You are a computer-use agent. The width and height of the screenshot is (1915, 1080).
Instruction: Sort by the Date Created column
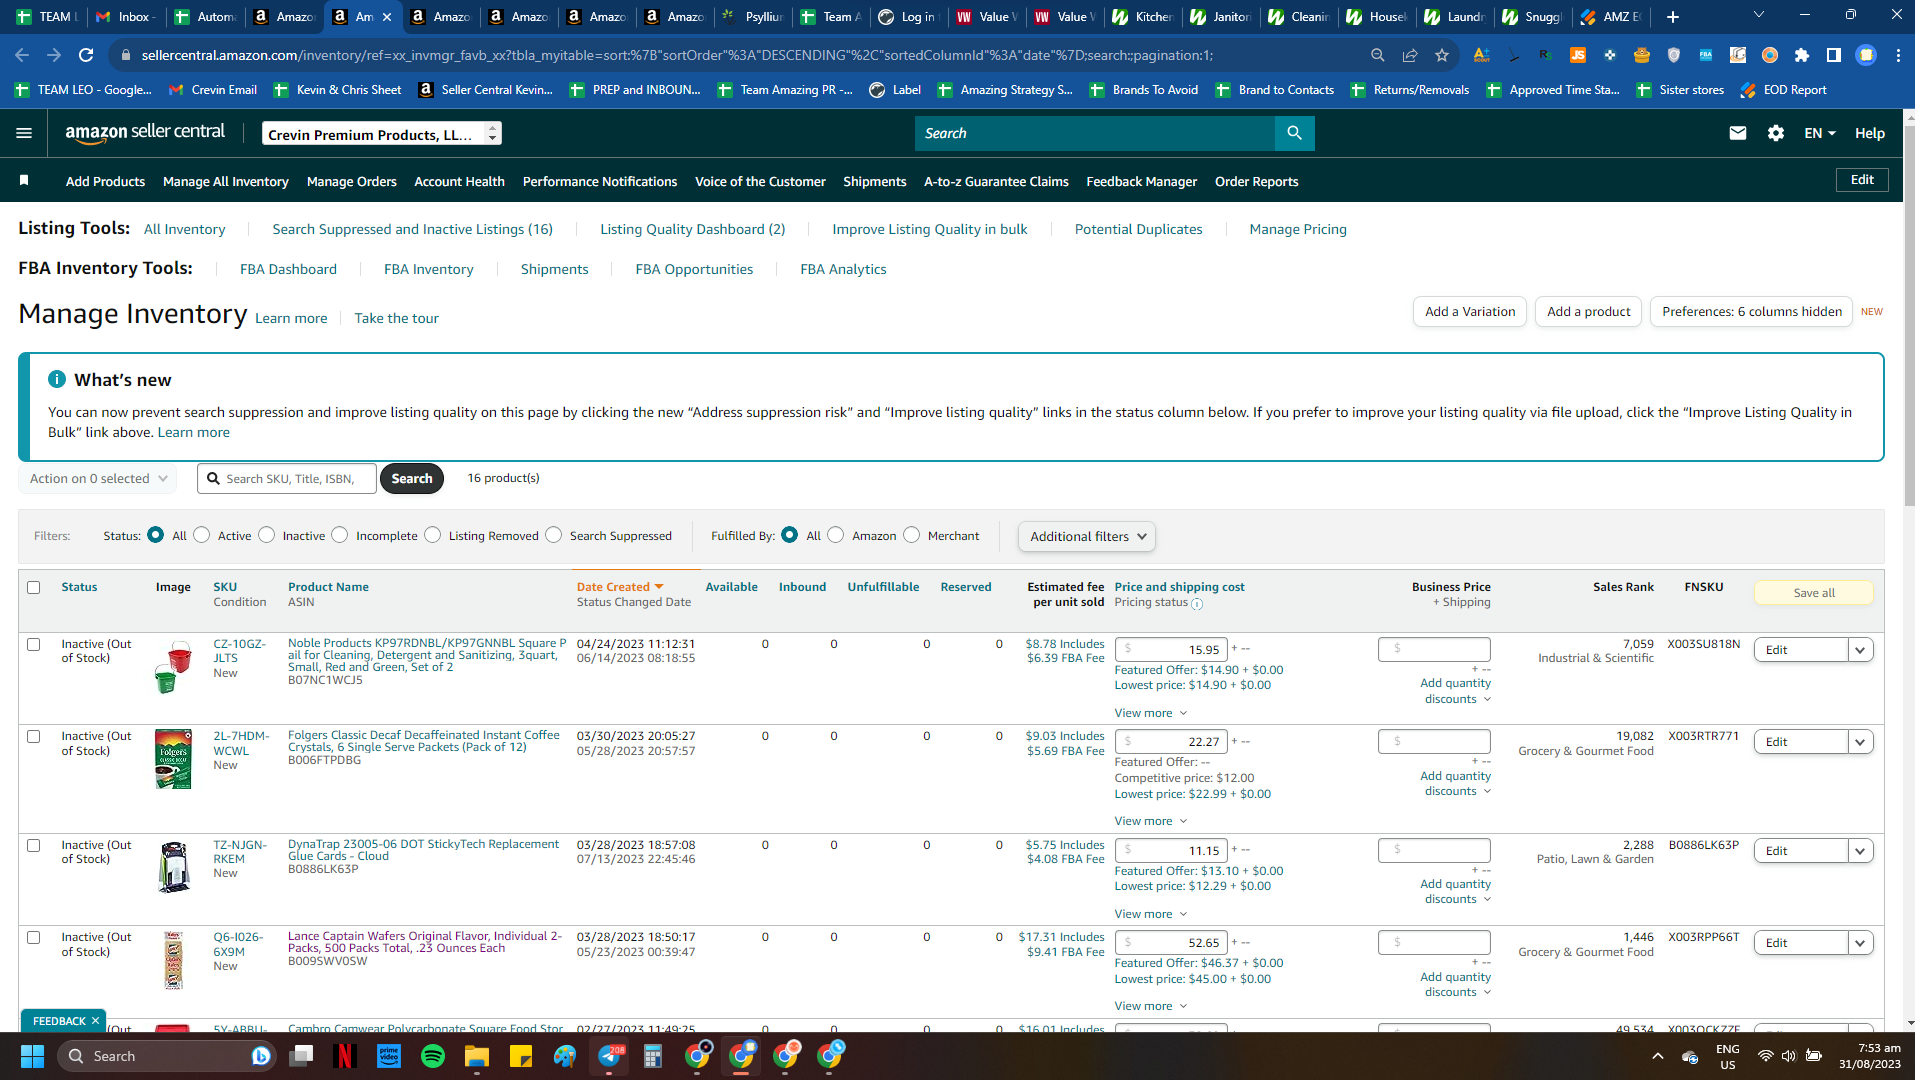[x=620, y=587]
